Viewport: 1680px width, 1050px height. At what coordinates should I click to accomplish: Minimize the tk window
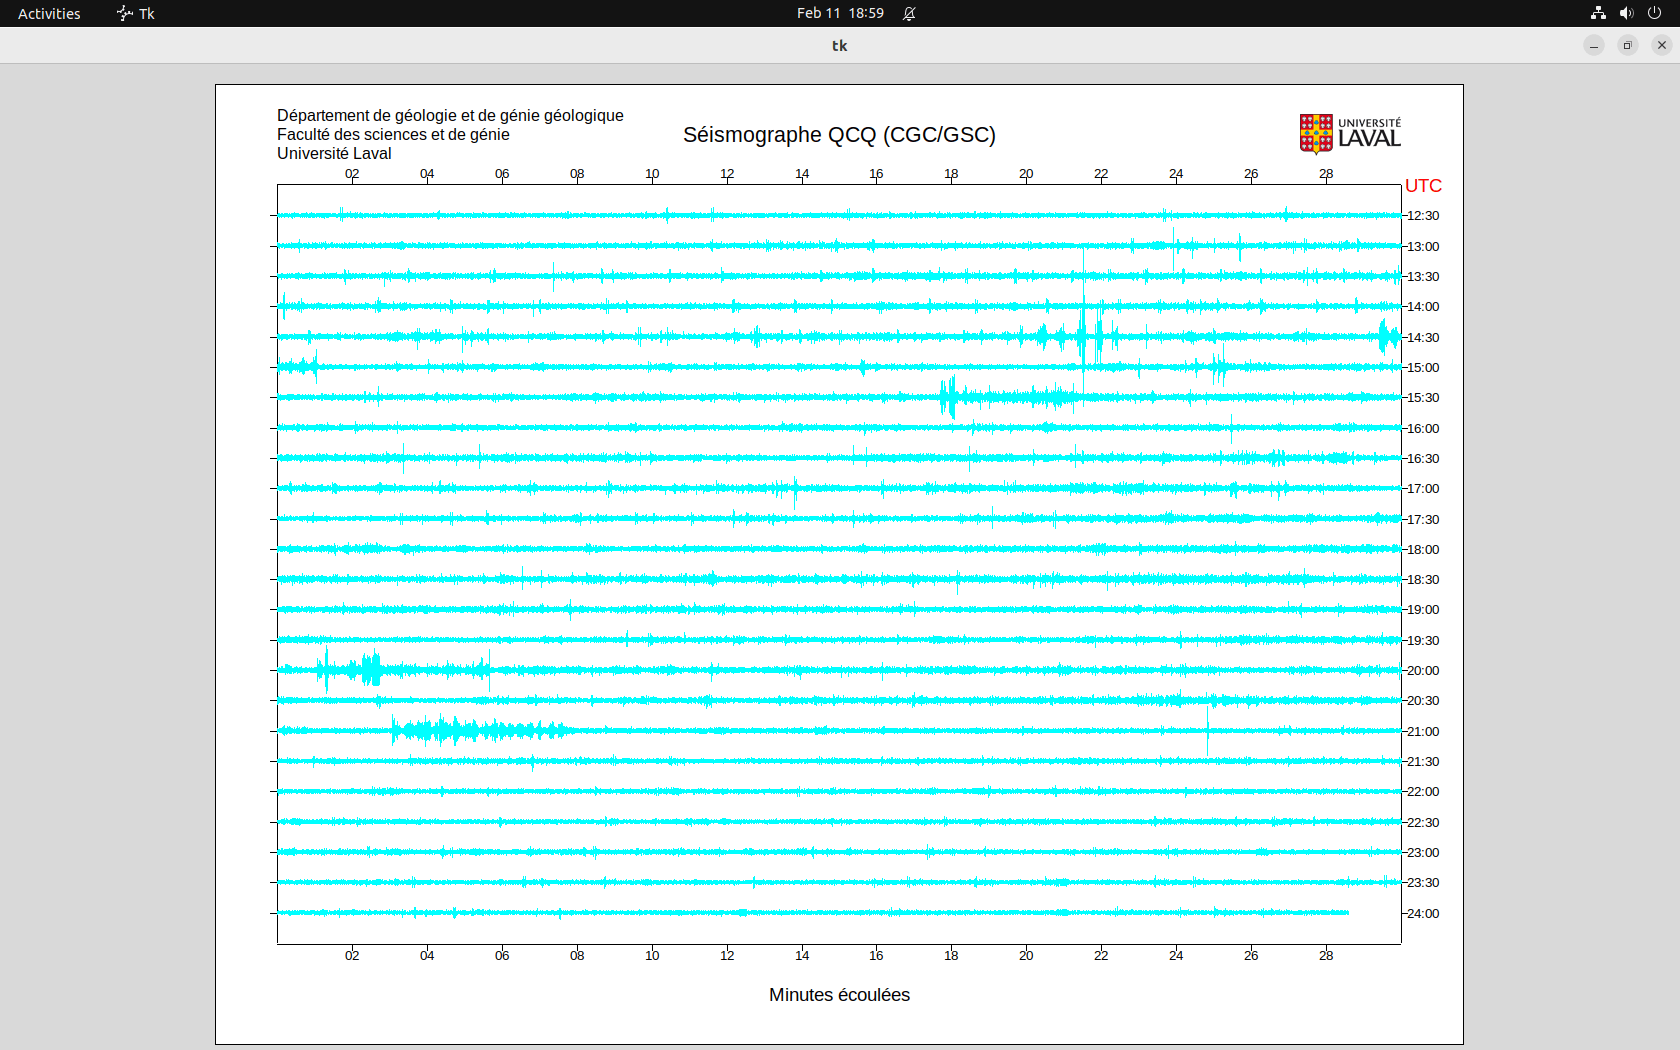pyautogui.click(x=1594, y=45)
